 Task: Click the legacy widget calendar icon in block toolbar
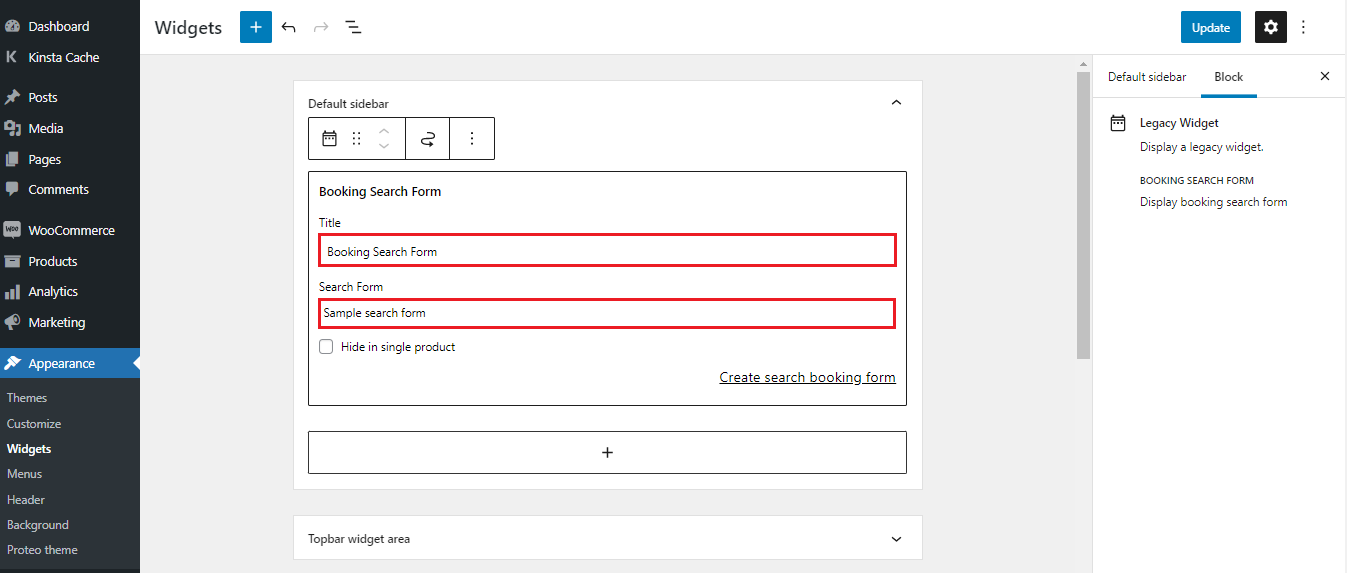pyautogui.click(x=329, y=139)
